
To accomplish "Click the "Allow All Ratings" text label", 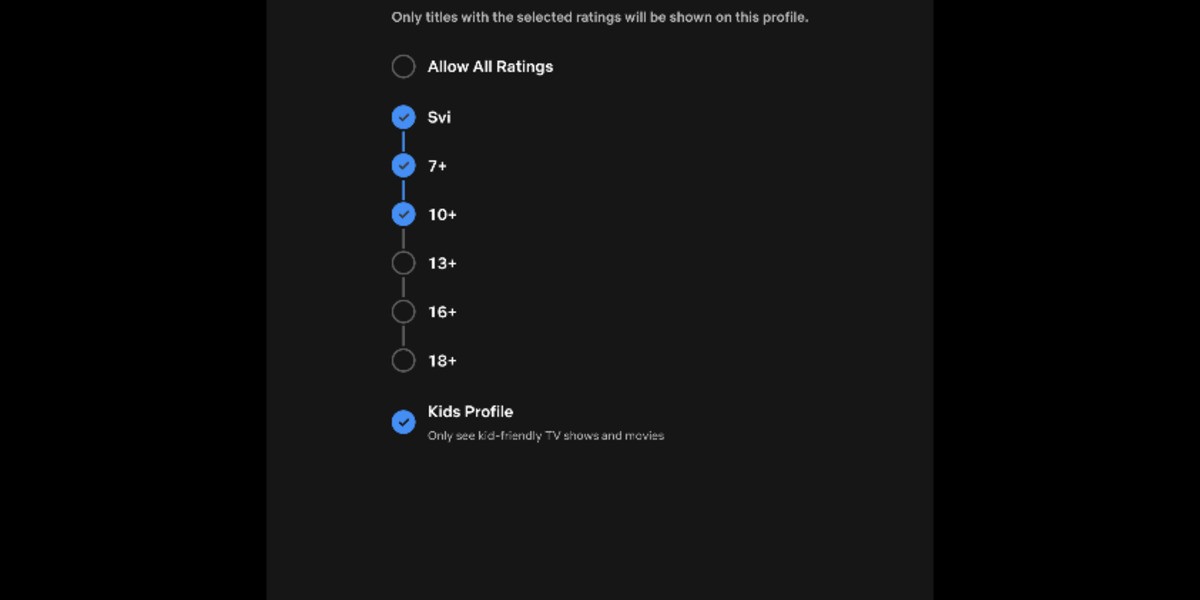I will (490, 67).
